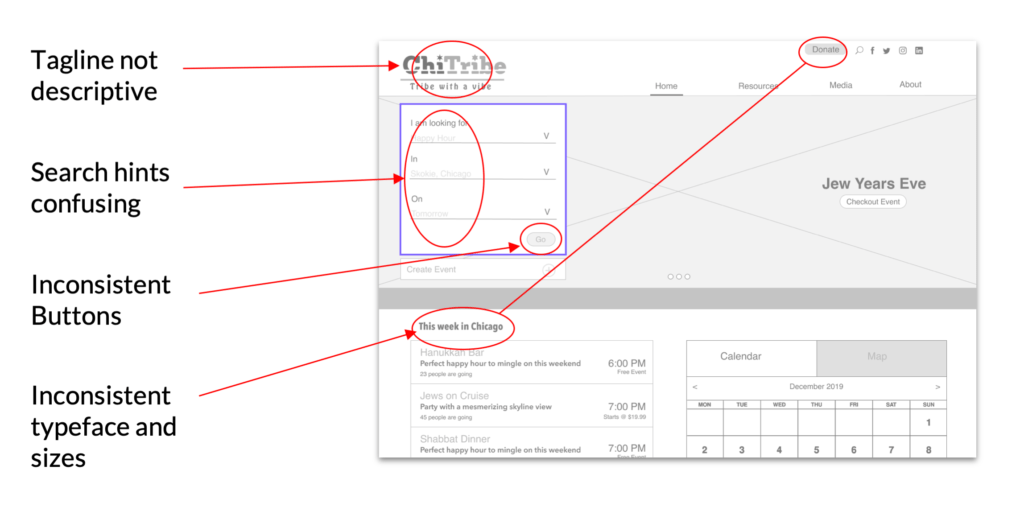The image size is (1024, 511).
Task: Select the first carousel dot
Action: (x=671, y=276)
